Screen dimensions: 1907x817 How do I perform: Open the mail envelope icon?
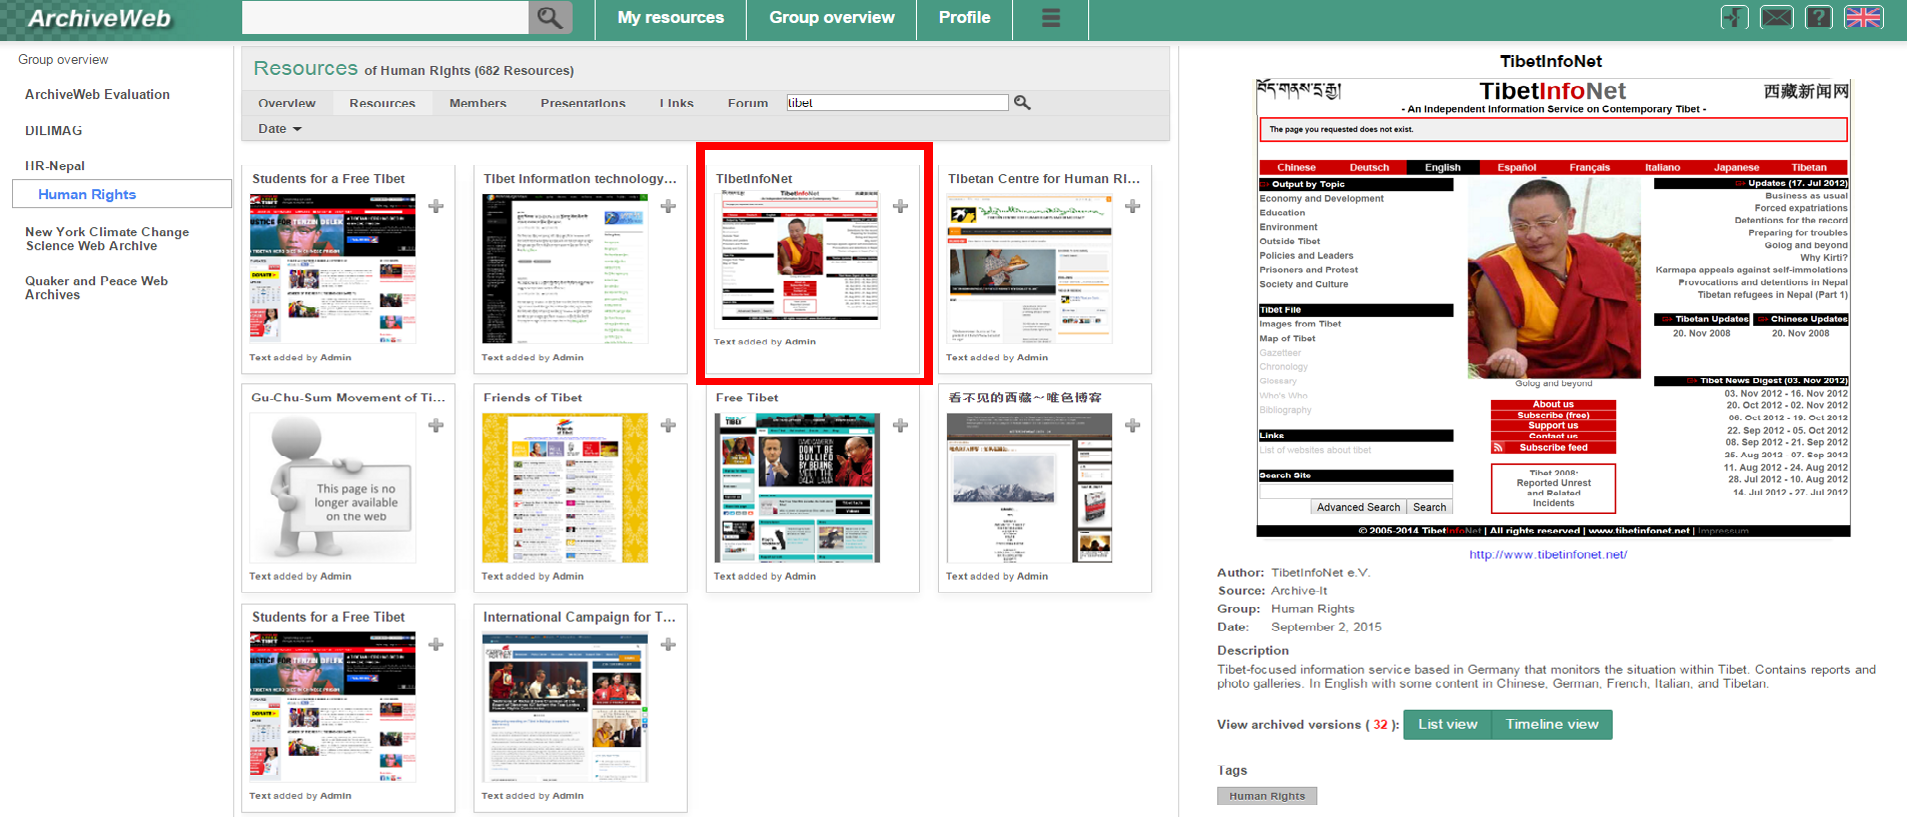click(1776, 17)
